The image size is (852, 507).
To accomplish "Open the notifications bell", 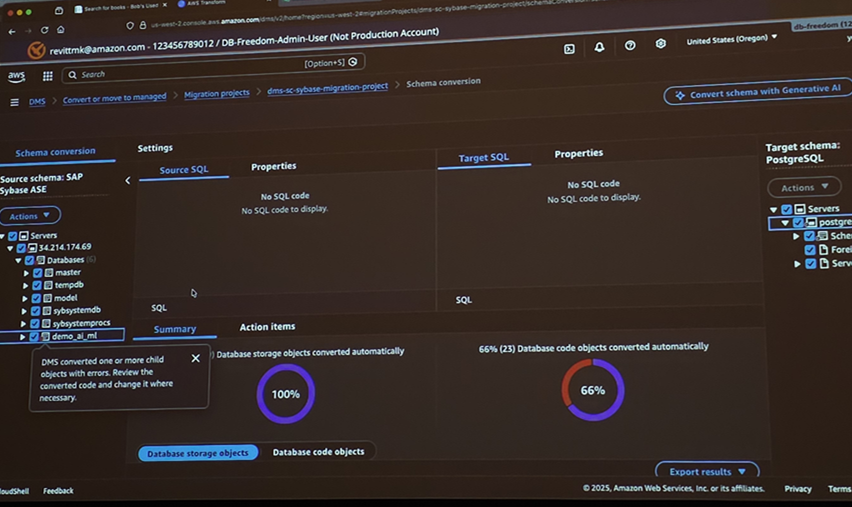I will click(599, 47).
